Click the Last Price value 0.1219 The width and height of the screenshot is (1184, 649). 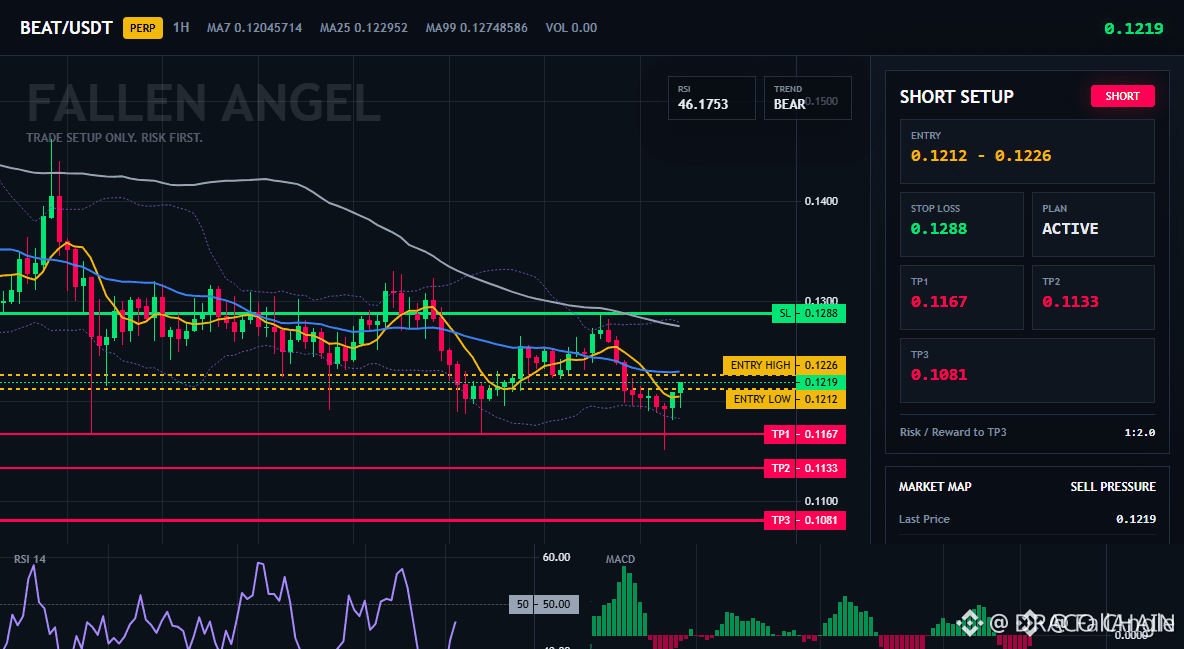coord(1136,519)
